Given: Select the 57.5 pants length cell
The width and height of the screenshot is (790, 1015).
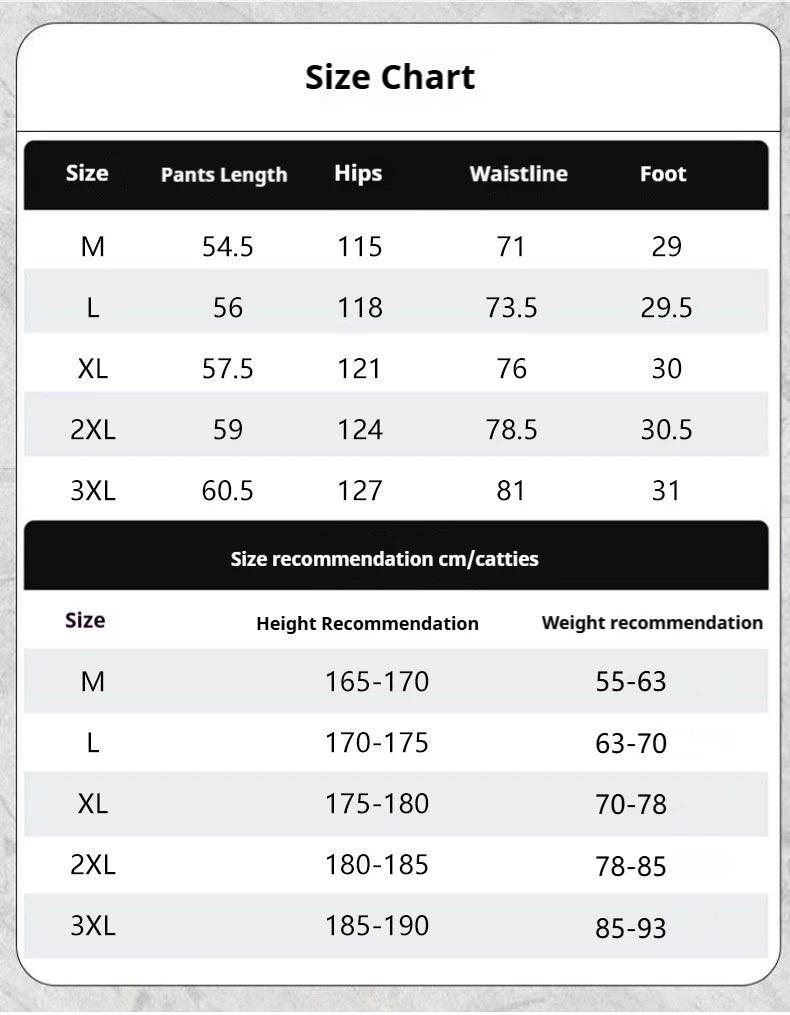Looking at the screenshot, I should (228, 368).
